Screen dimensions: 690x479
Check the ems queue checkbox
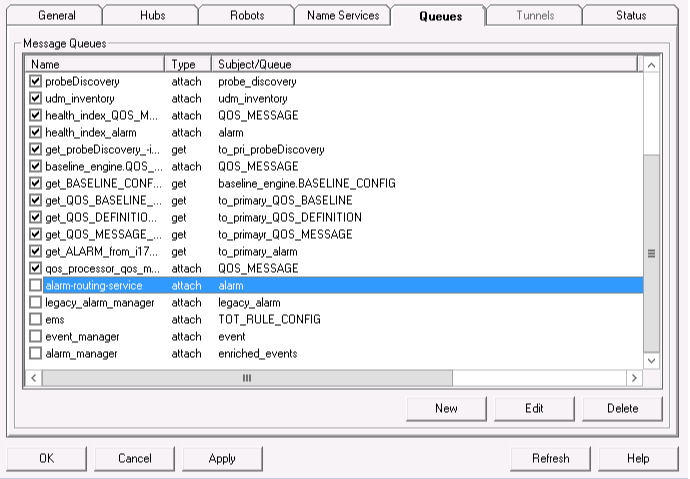click(x=36, y=319)
